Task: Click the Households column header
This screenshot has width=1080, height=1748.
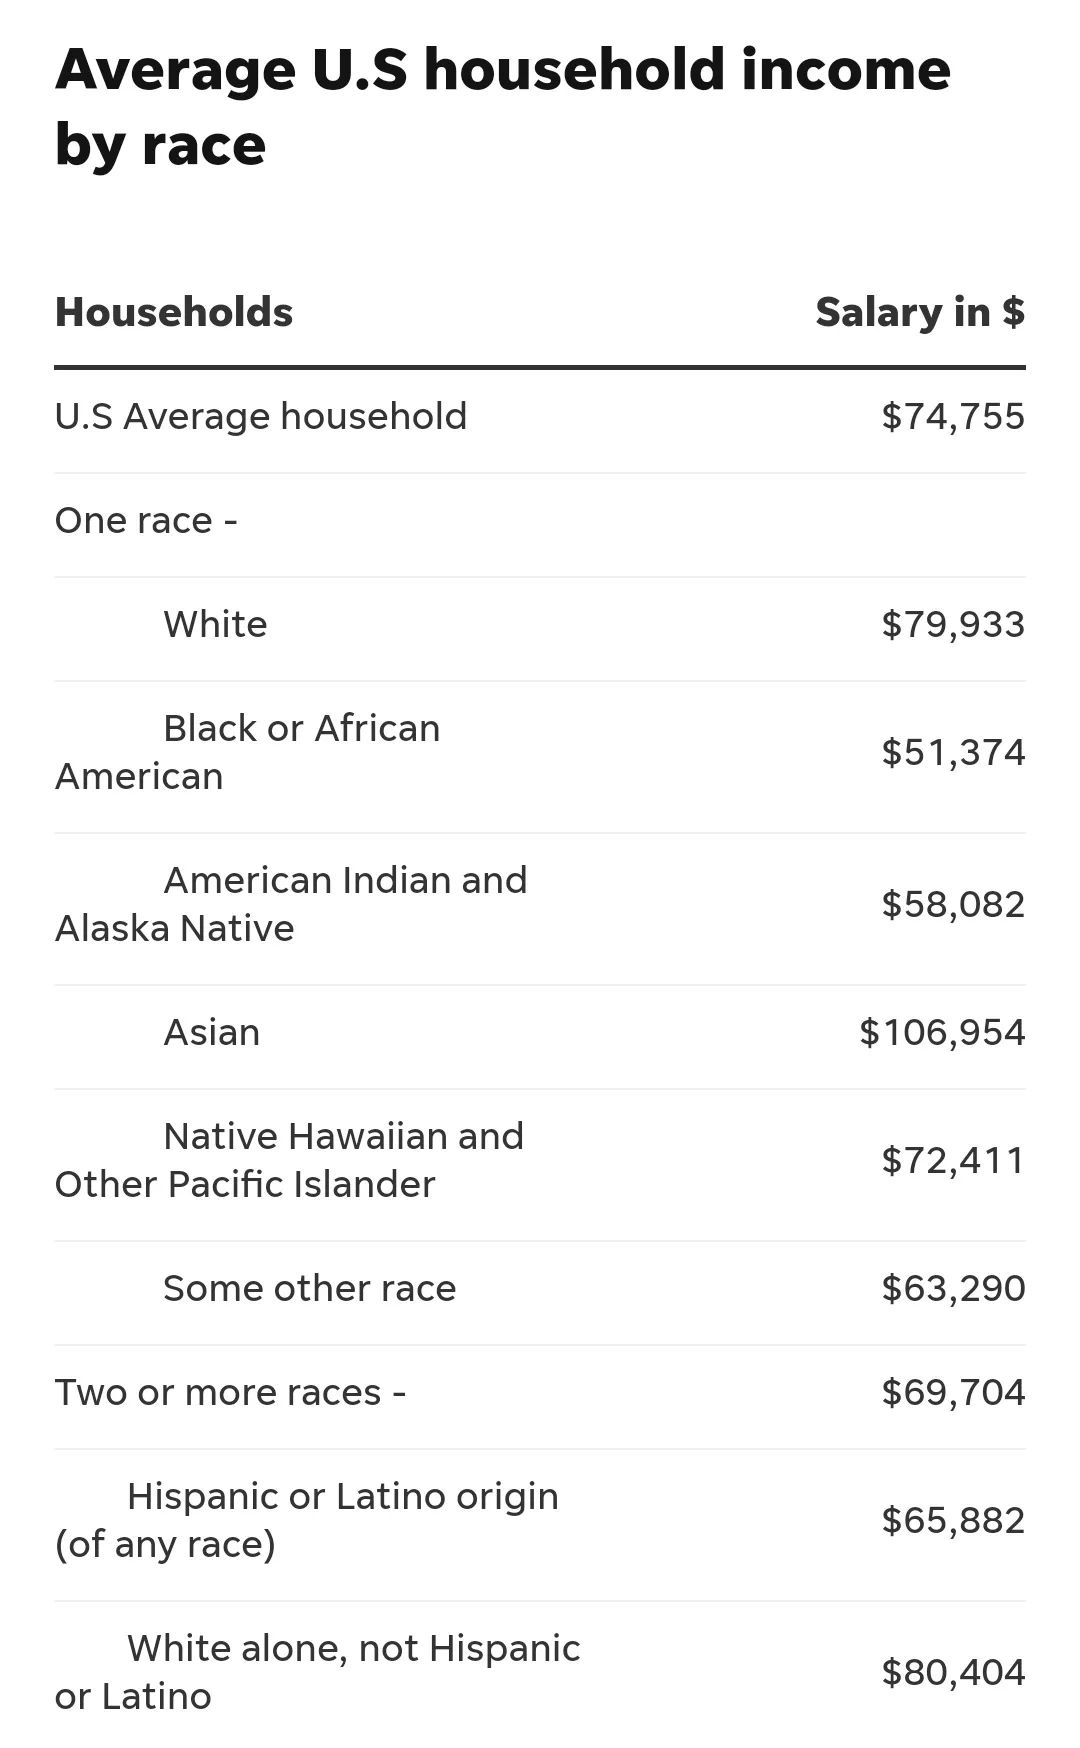Action: point(174,312)
